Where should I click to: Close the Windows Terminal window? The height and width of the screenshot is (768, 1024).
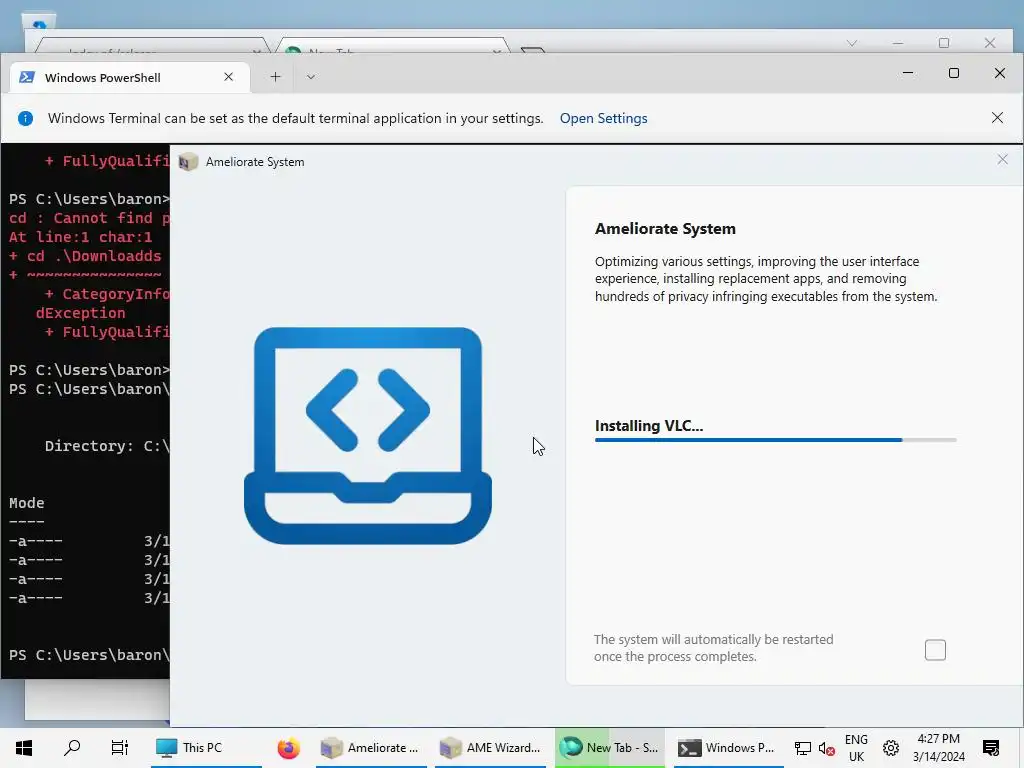point(999,73)
